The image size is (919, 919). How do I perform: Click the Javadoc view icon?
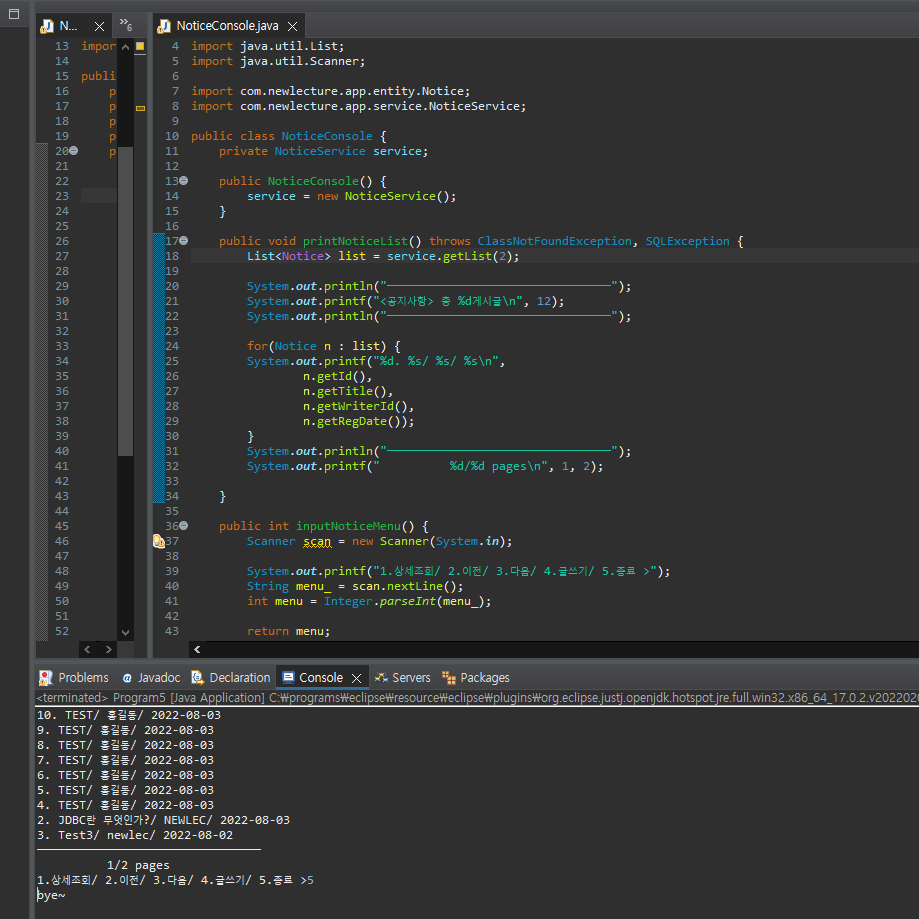[127, 677]
